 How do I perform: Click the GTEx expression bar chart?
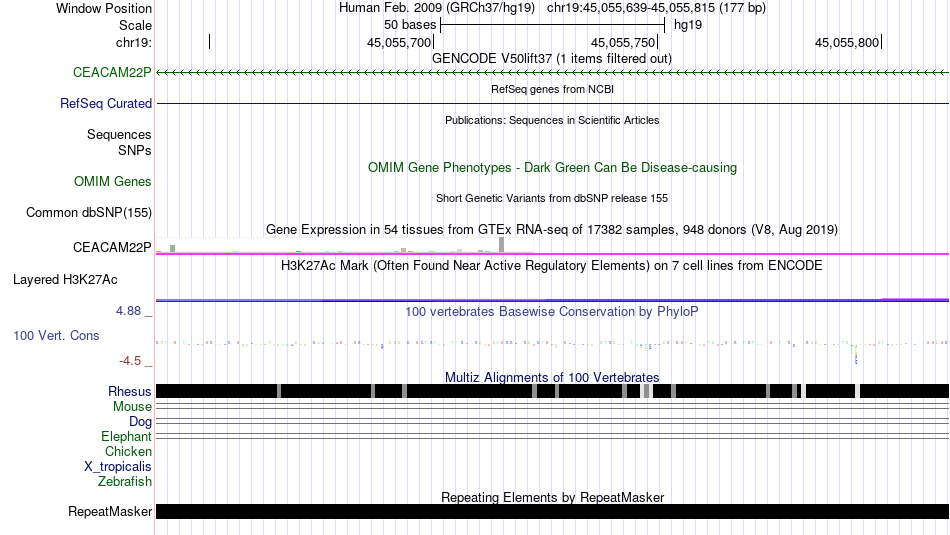(x=345, y=245)
